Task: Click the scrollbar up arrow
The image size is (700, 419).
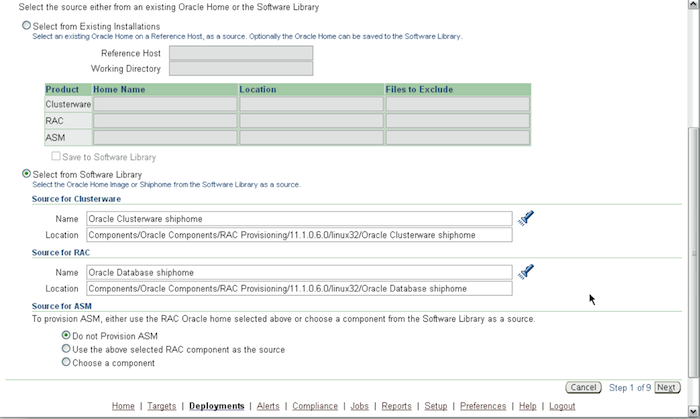Action: (x=693, y=4)
